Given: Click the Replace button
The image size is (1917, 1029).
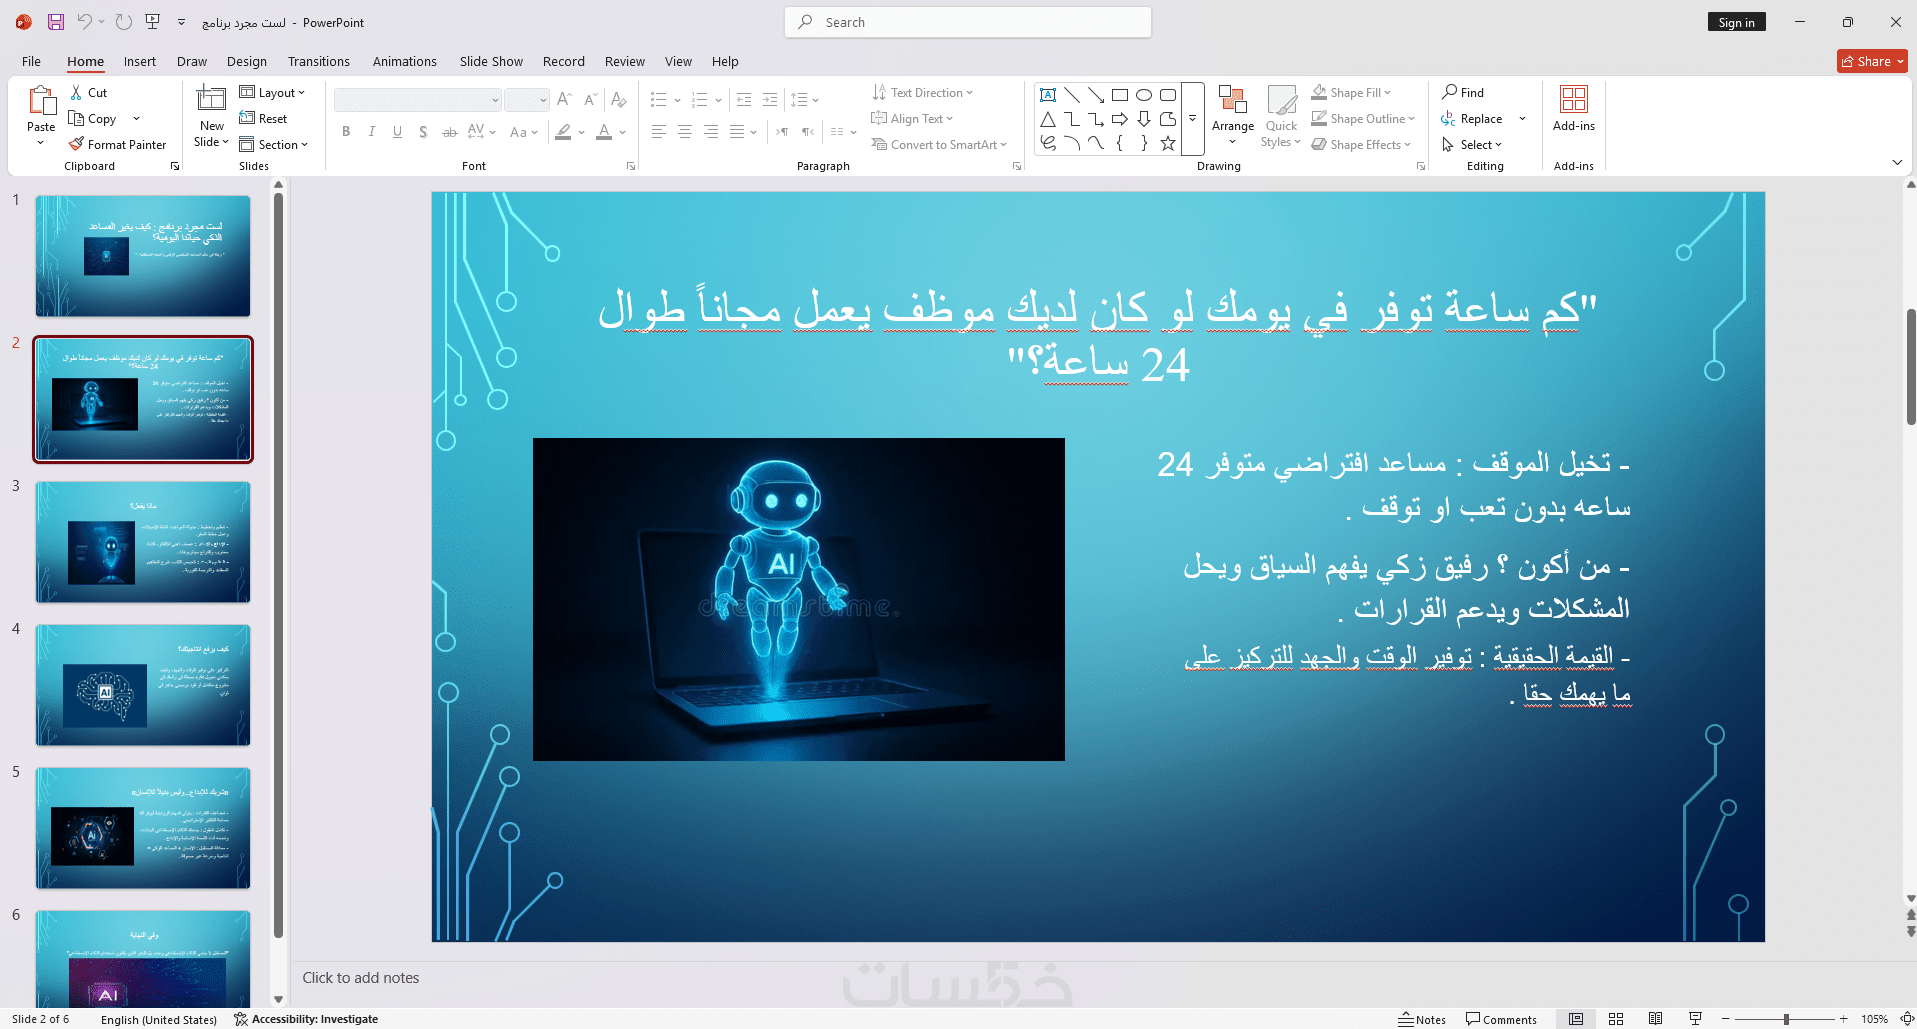Looking at the screenshot, I should (1472, 118).
